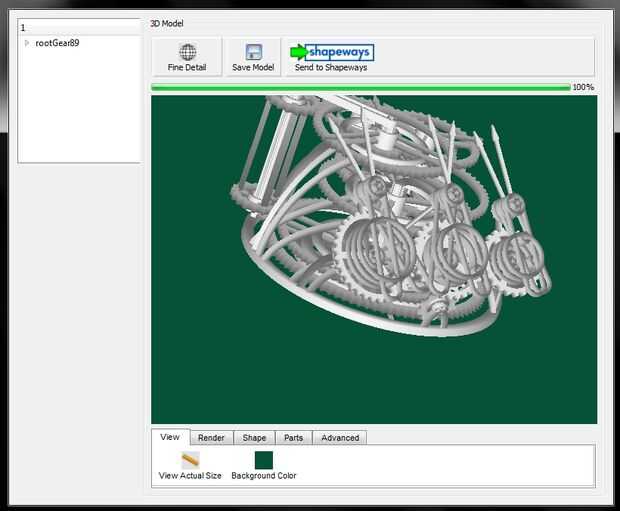Click the View Actual Size label
This screenshot has height=511, width=620.
pos(190,475)
